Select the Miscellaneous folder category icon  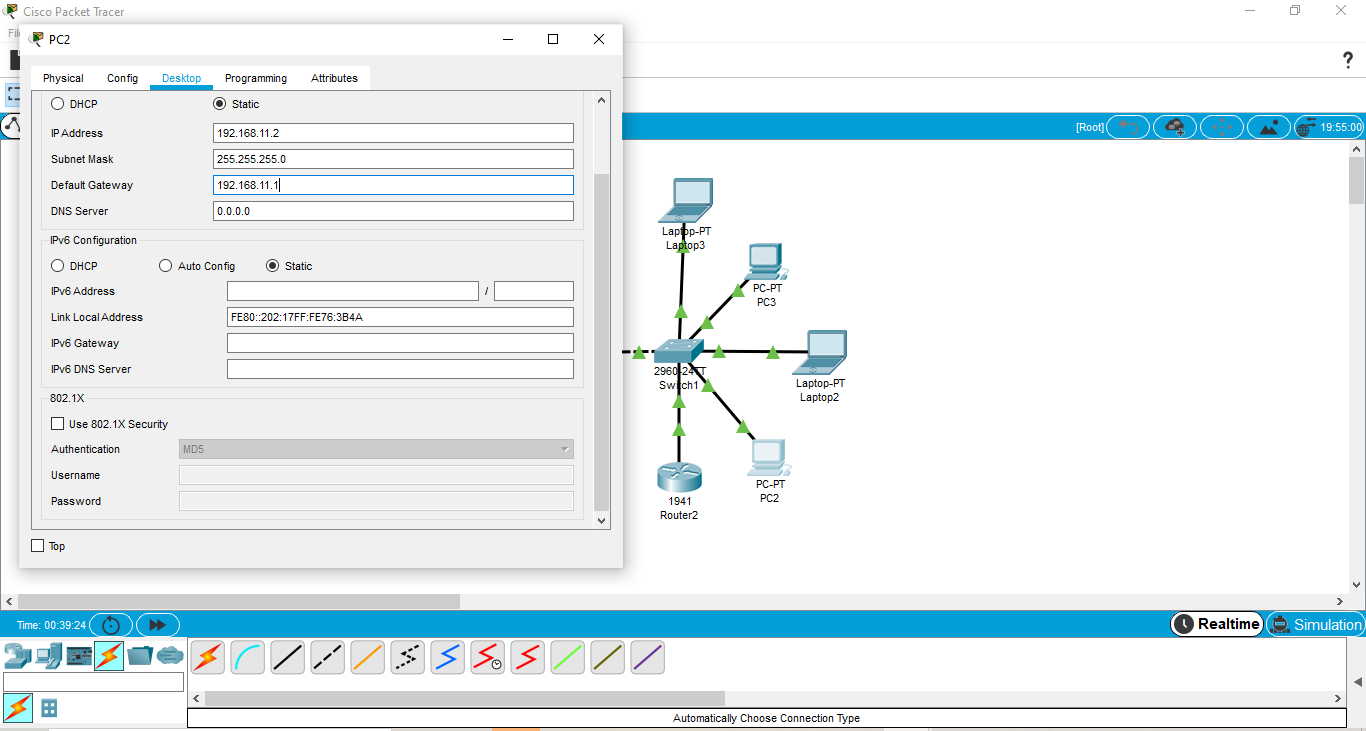pos(140,656)
